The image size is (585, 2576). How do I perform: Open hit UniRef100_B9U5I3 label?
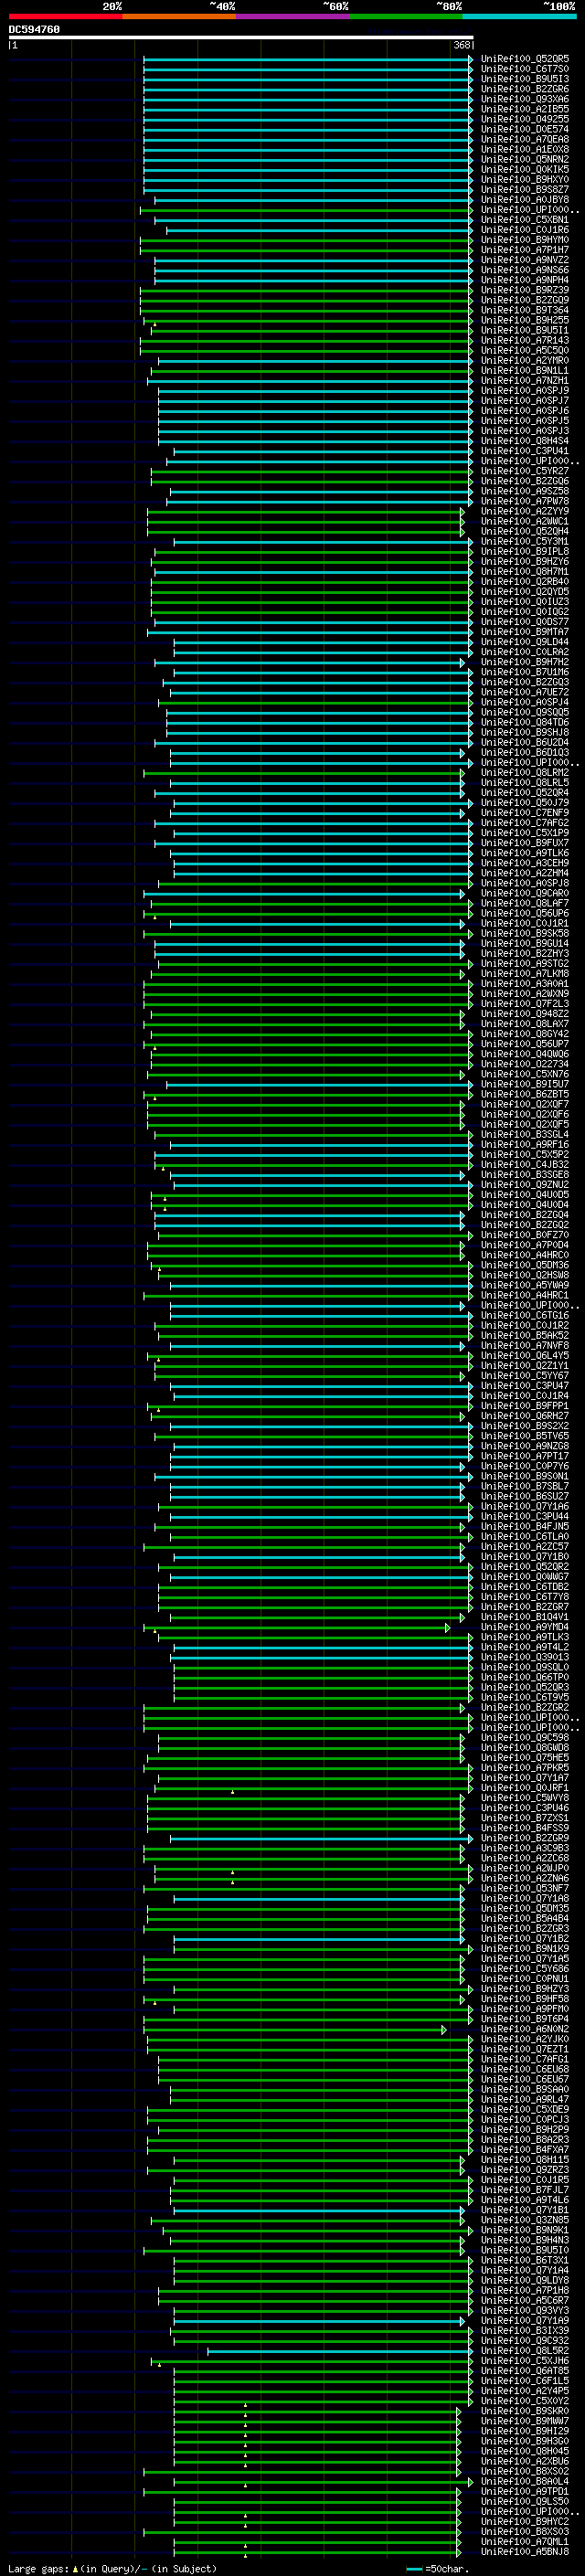(525, 79)
